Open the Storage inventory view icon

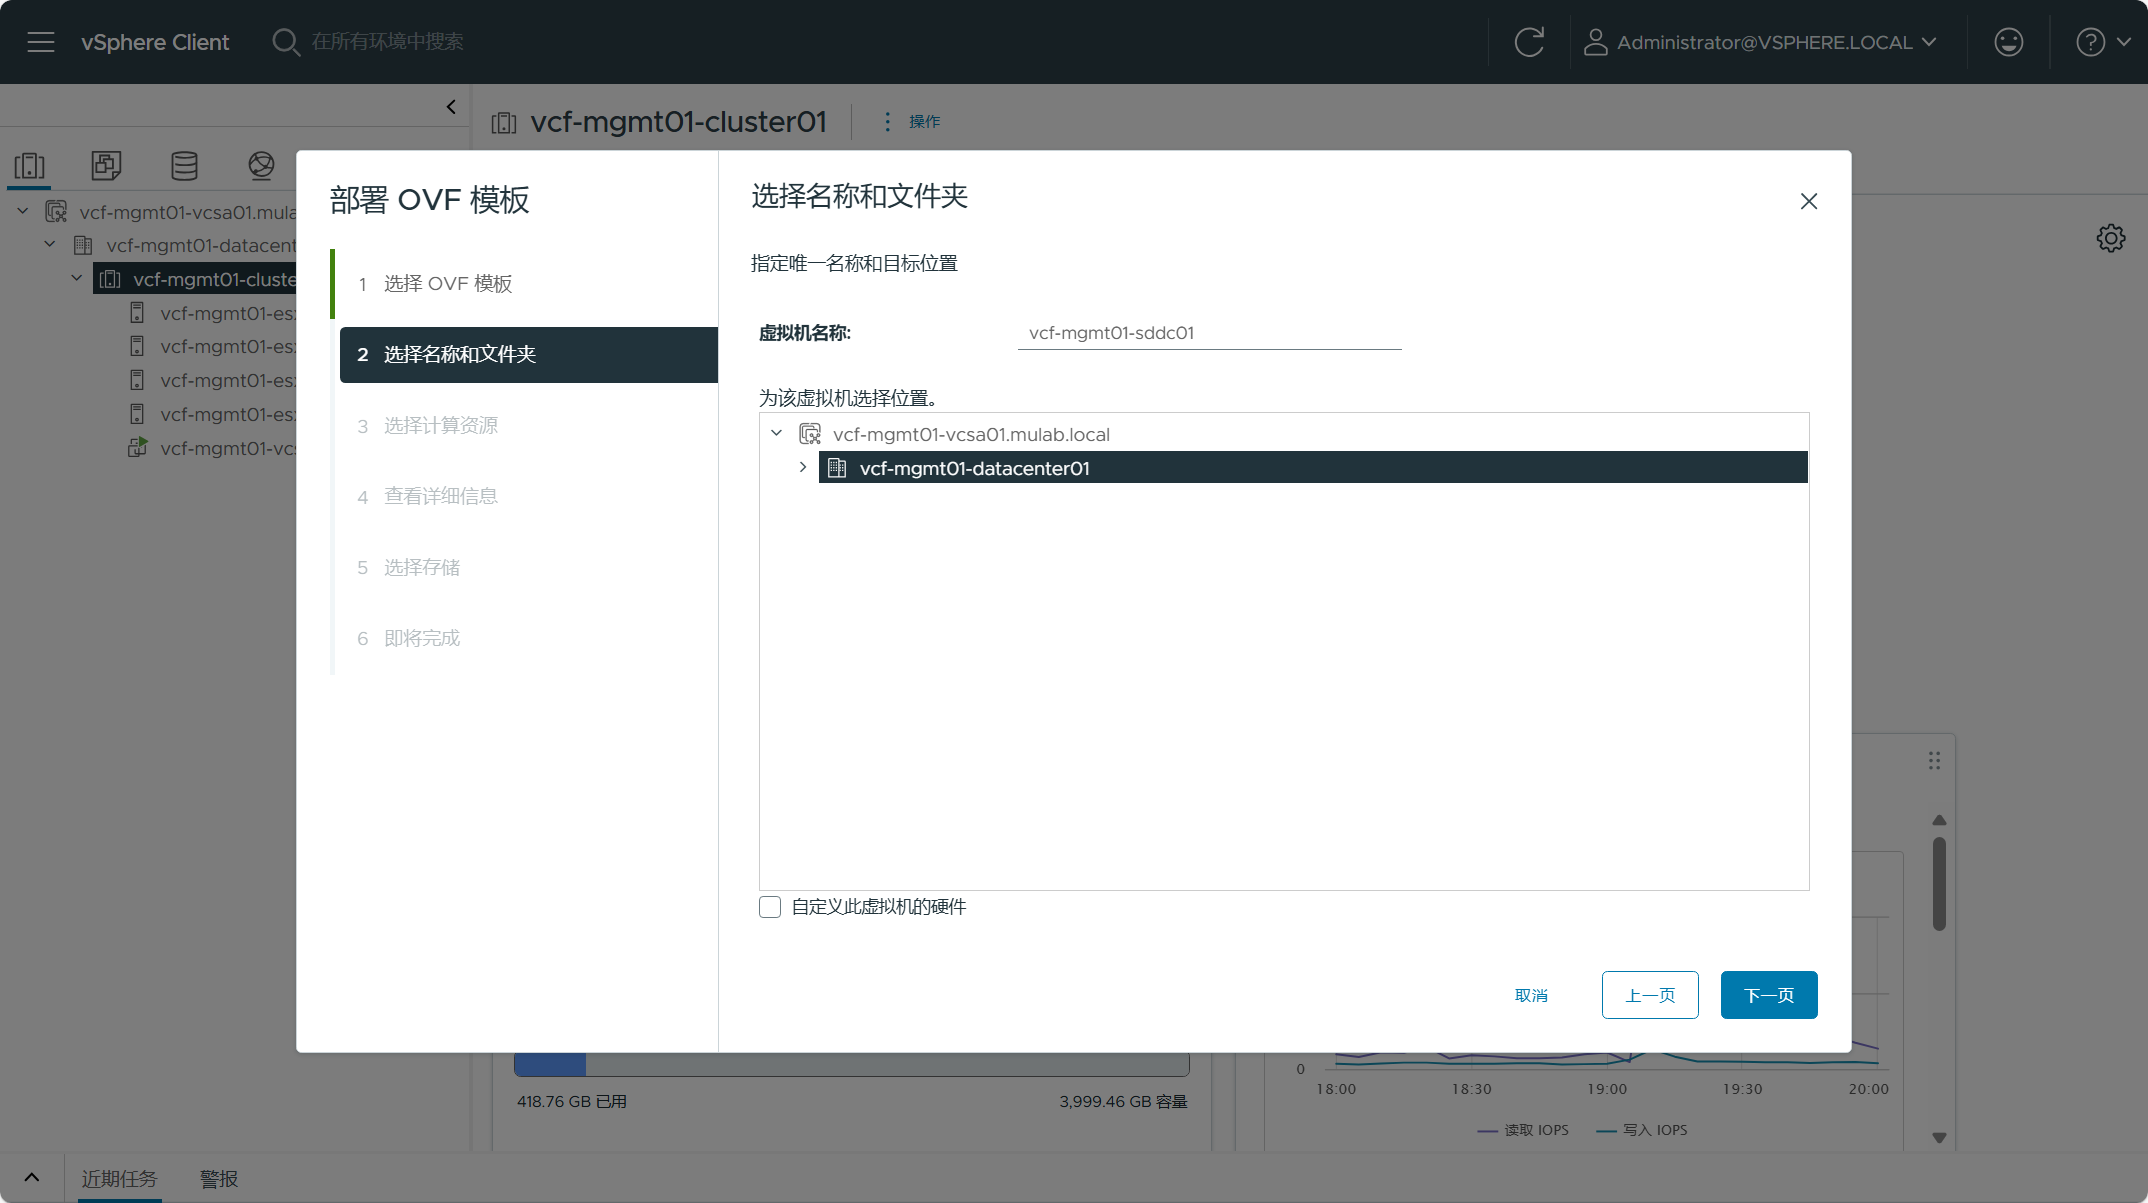184,165
